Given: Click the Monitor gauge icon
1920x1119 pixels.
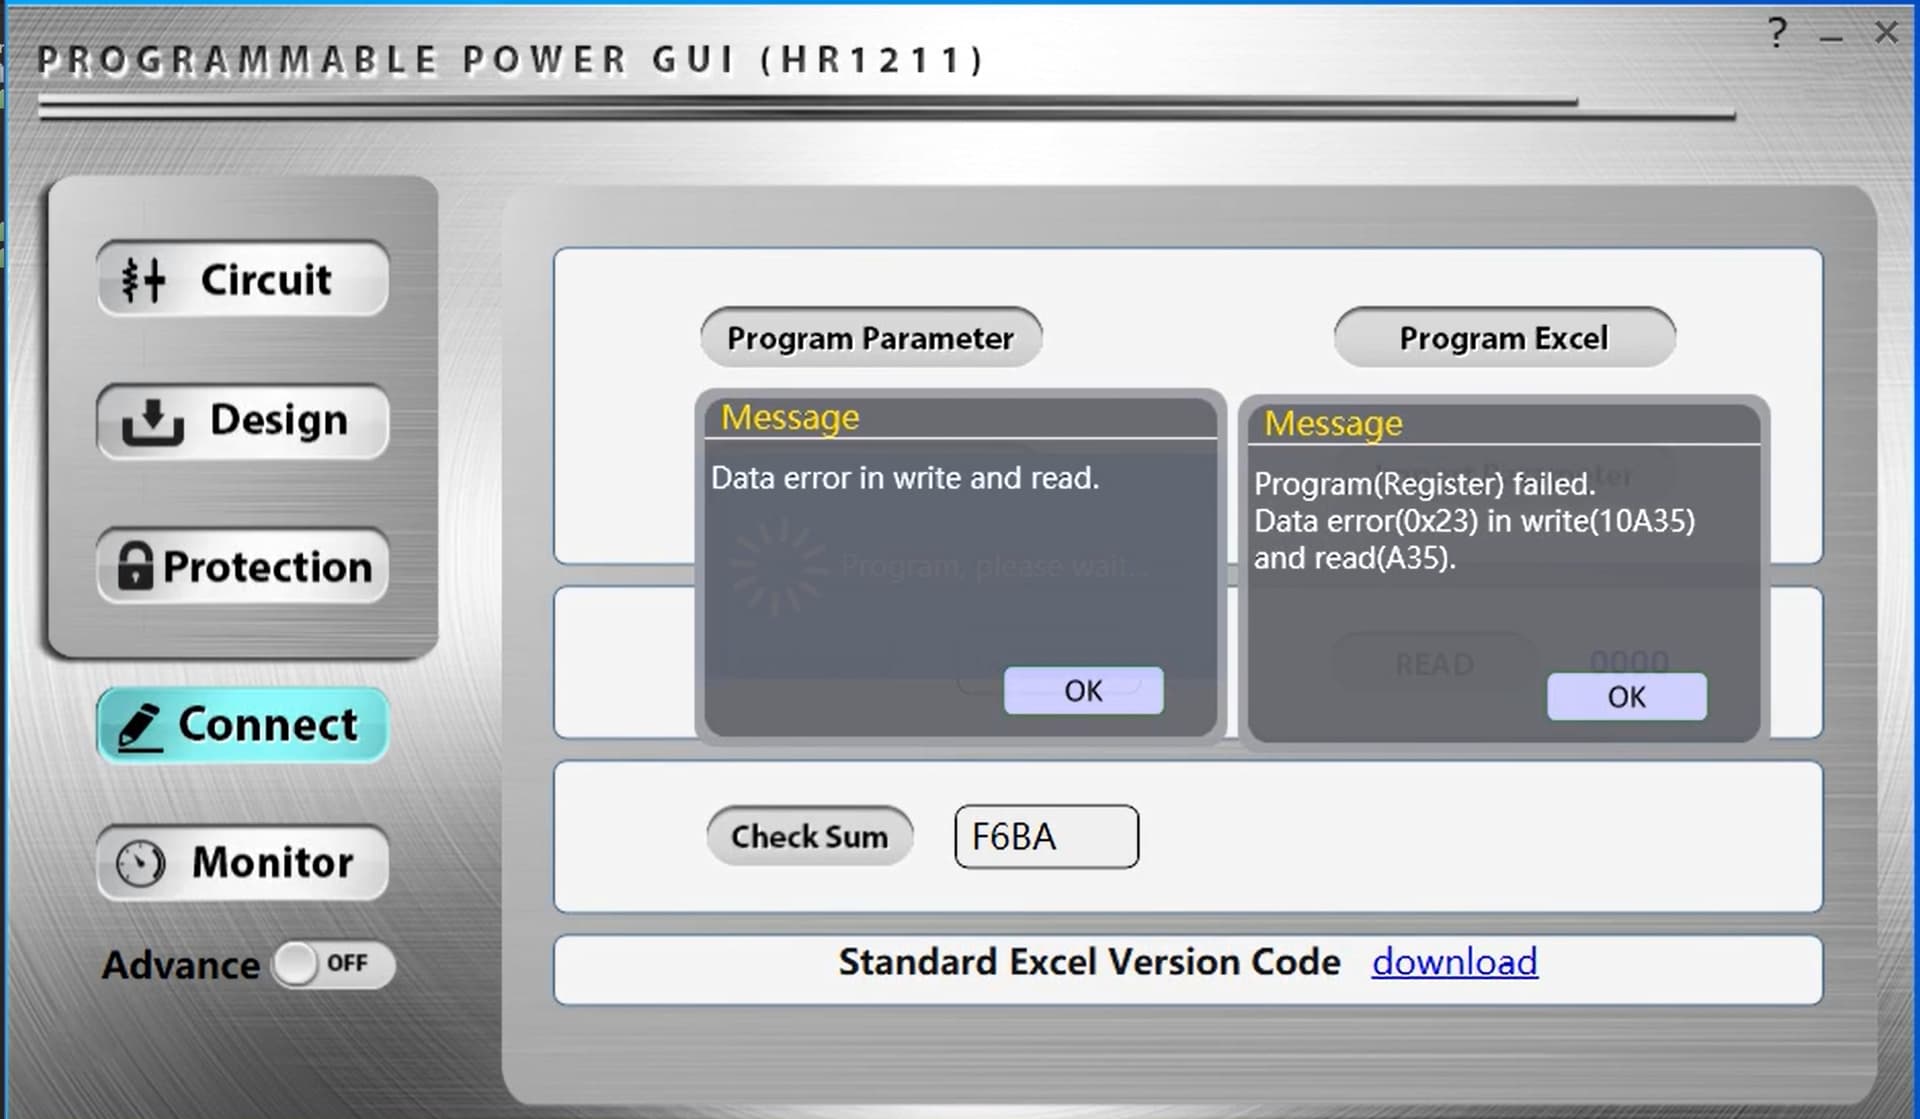Looking at the screenshot, I should tap(140, 863).
